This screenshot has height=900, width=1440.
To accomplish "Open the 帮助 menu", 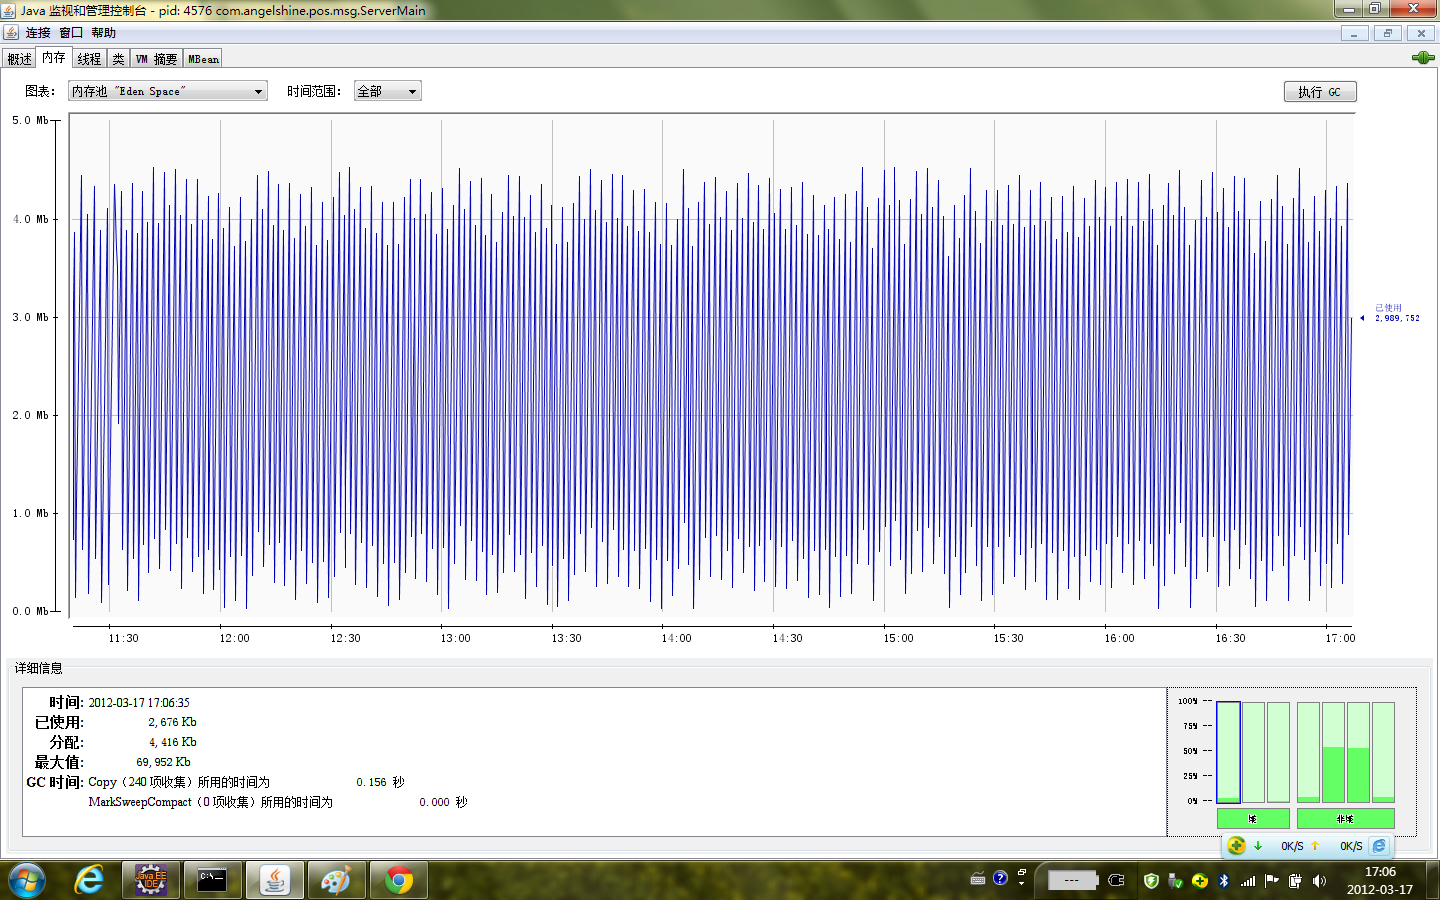I will [x=103, y=33].
